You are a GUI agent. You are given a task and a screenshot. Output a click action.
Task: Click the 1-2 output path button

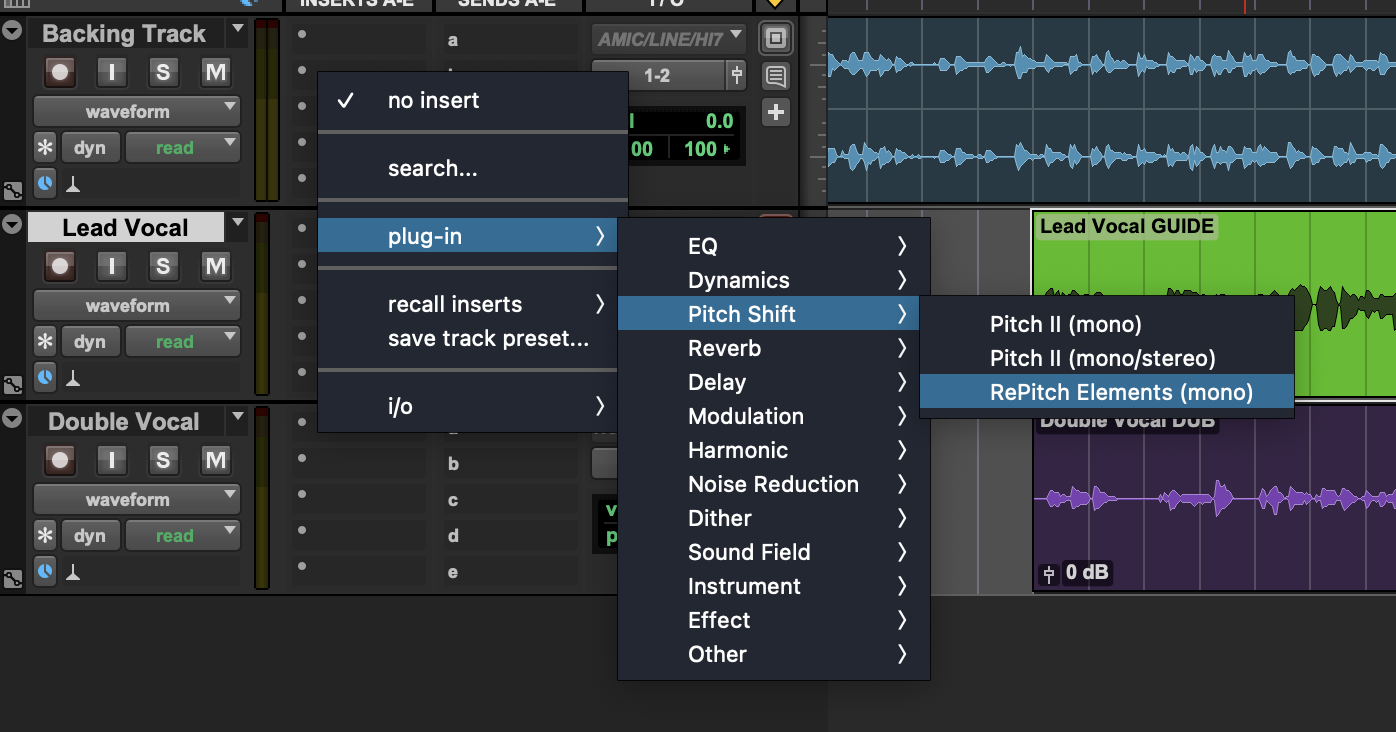tap(657, 75)
